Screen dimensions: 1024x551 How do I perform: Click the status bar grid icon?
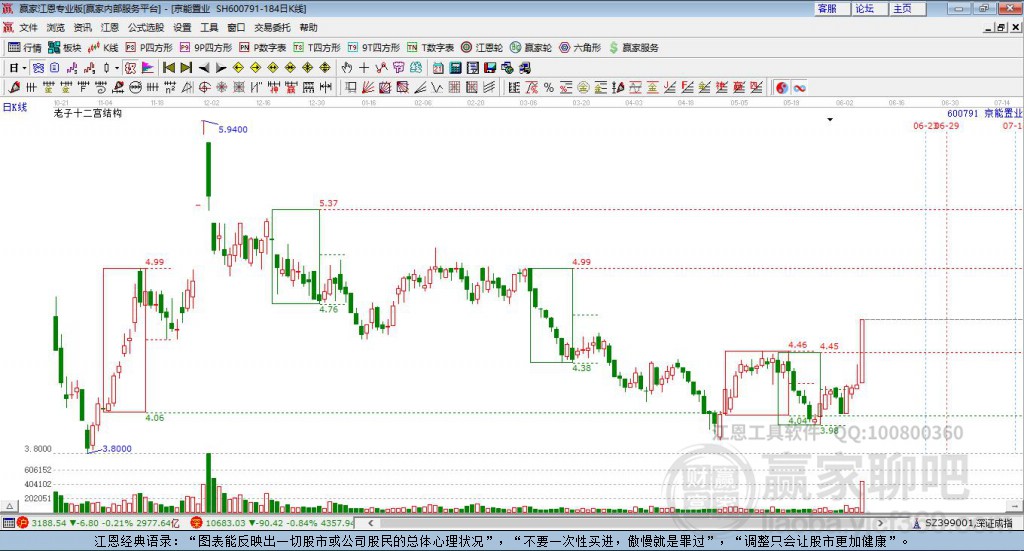point(8,523)
